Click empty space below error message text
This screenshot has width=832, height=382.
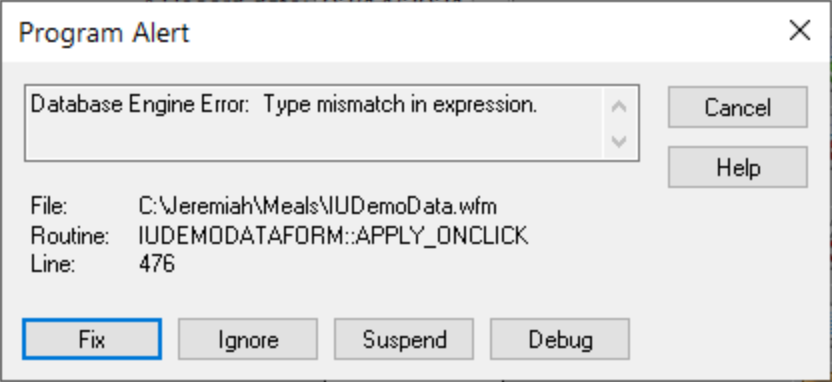[313, 139]
